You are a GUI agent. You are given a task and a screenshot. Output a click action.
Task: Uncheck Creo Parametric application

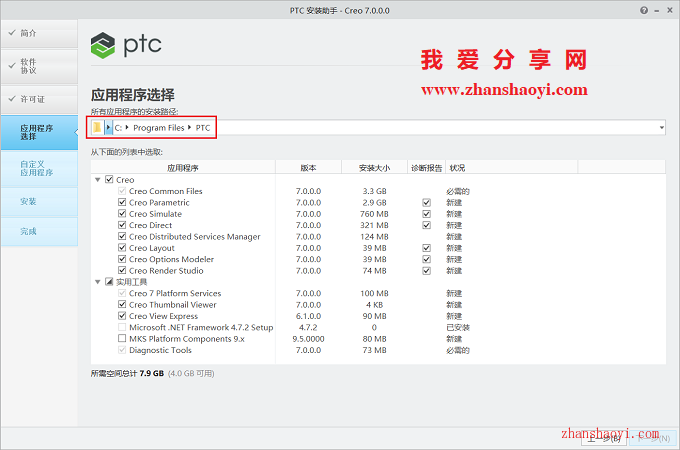(122, 202)
